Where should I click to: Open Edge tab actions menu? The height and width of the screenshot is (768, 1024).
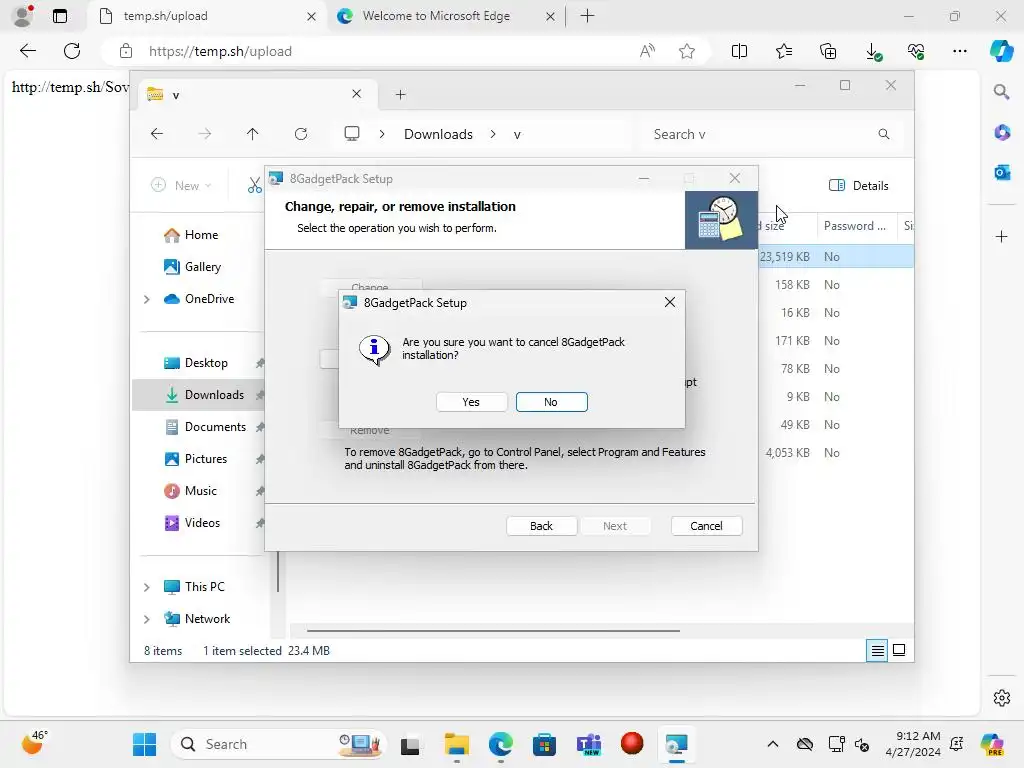(x=59, y=16)
